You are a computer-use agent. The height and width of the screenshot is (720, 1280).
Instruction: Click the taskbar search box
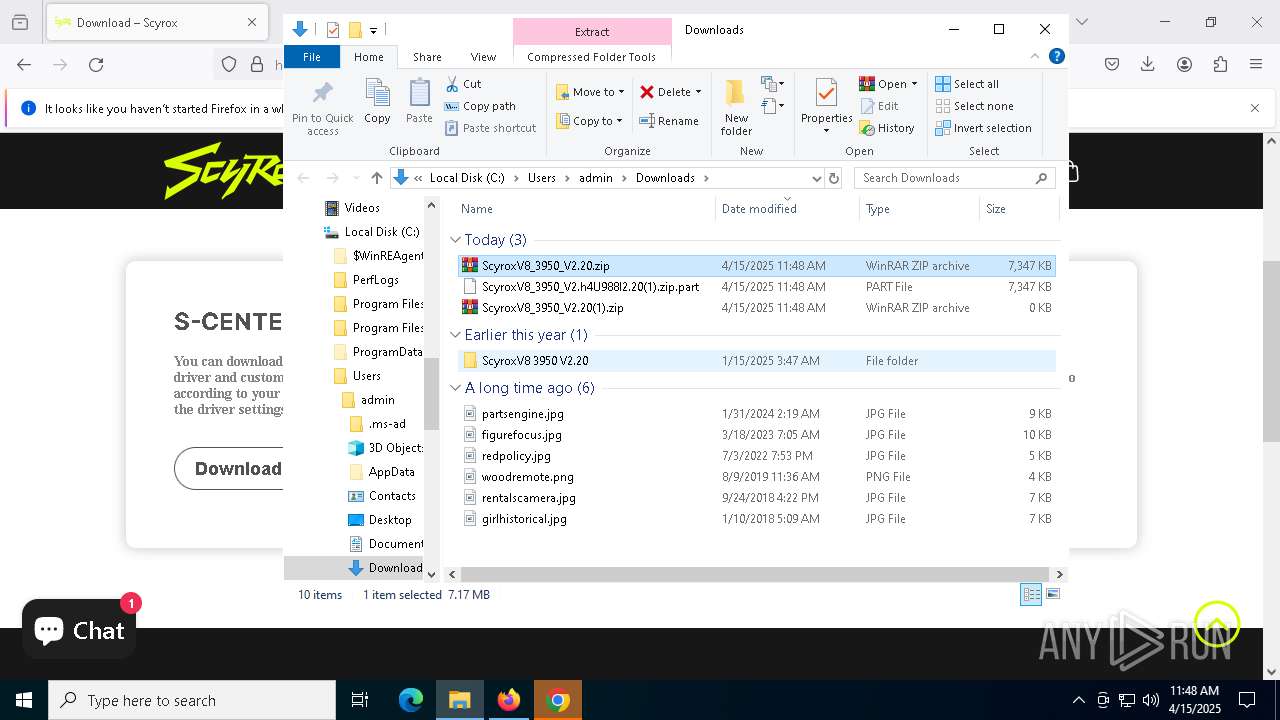[x=192, y=700]
